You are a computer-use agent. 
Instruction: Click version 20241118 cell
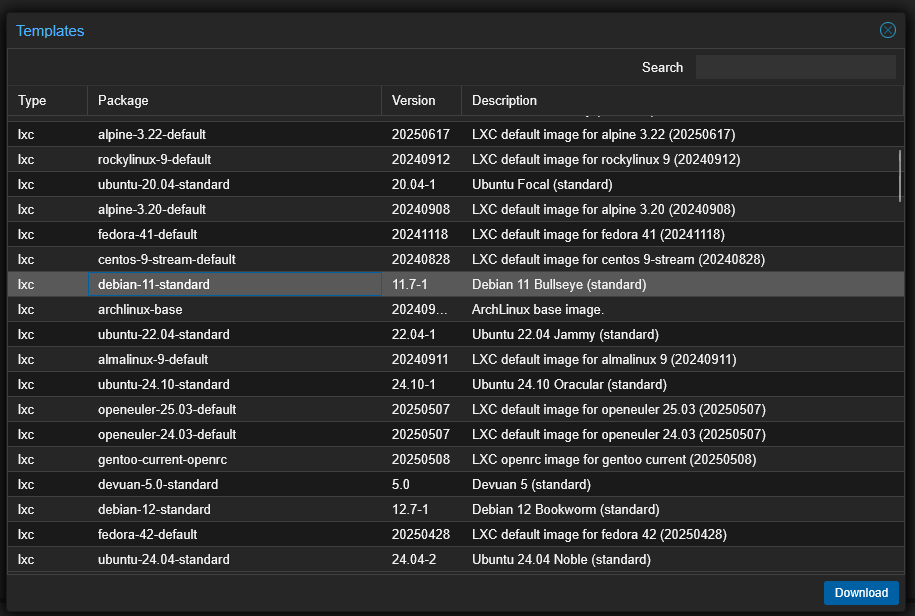[x=420, y=234]
